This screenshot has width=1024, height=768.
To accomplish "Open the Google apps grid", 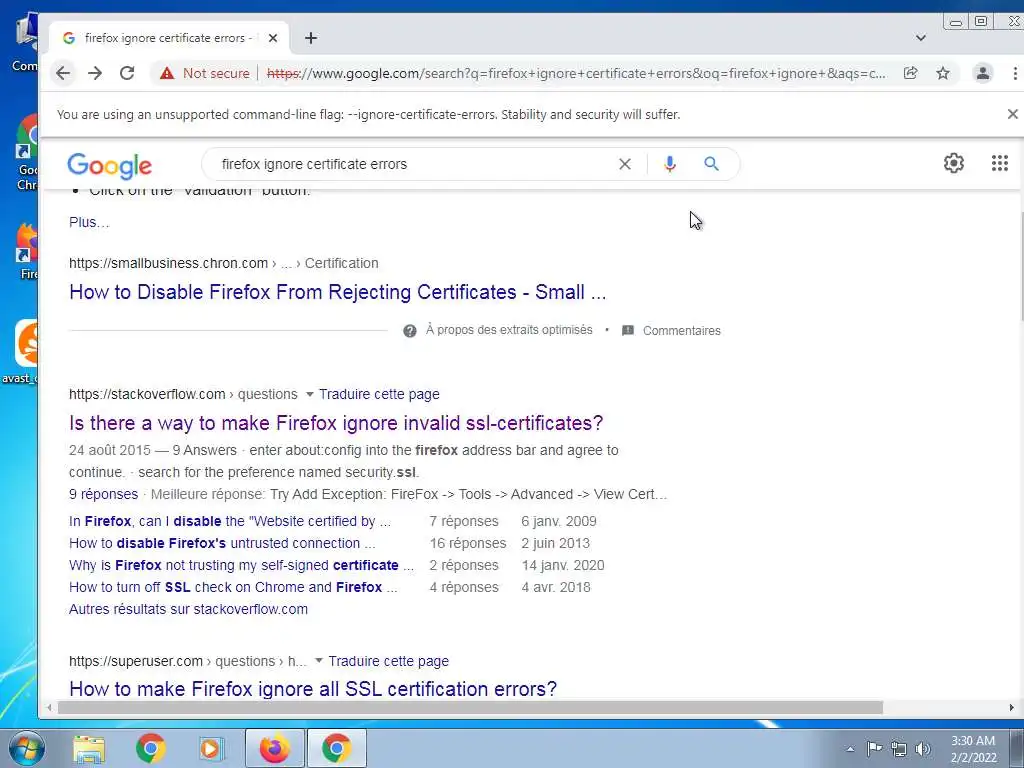I will 999,163.
